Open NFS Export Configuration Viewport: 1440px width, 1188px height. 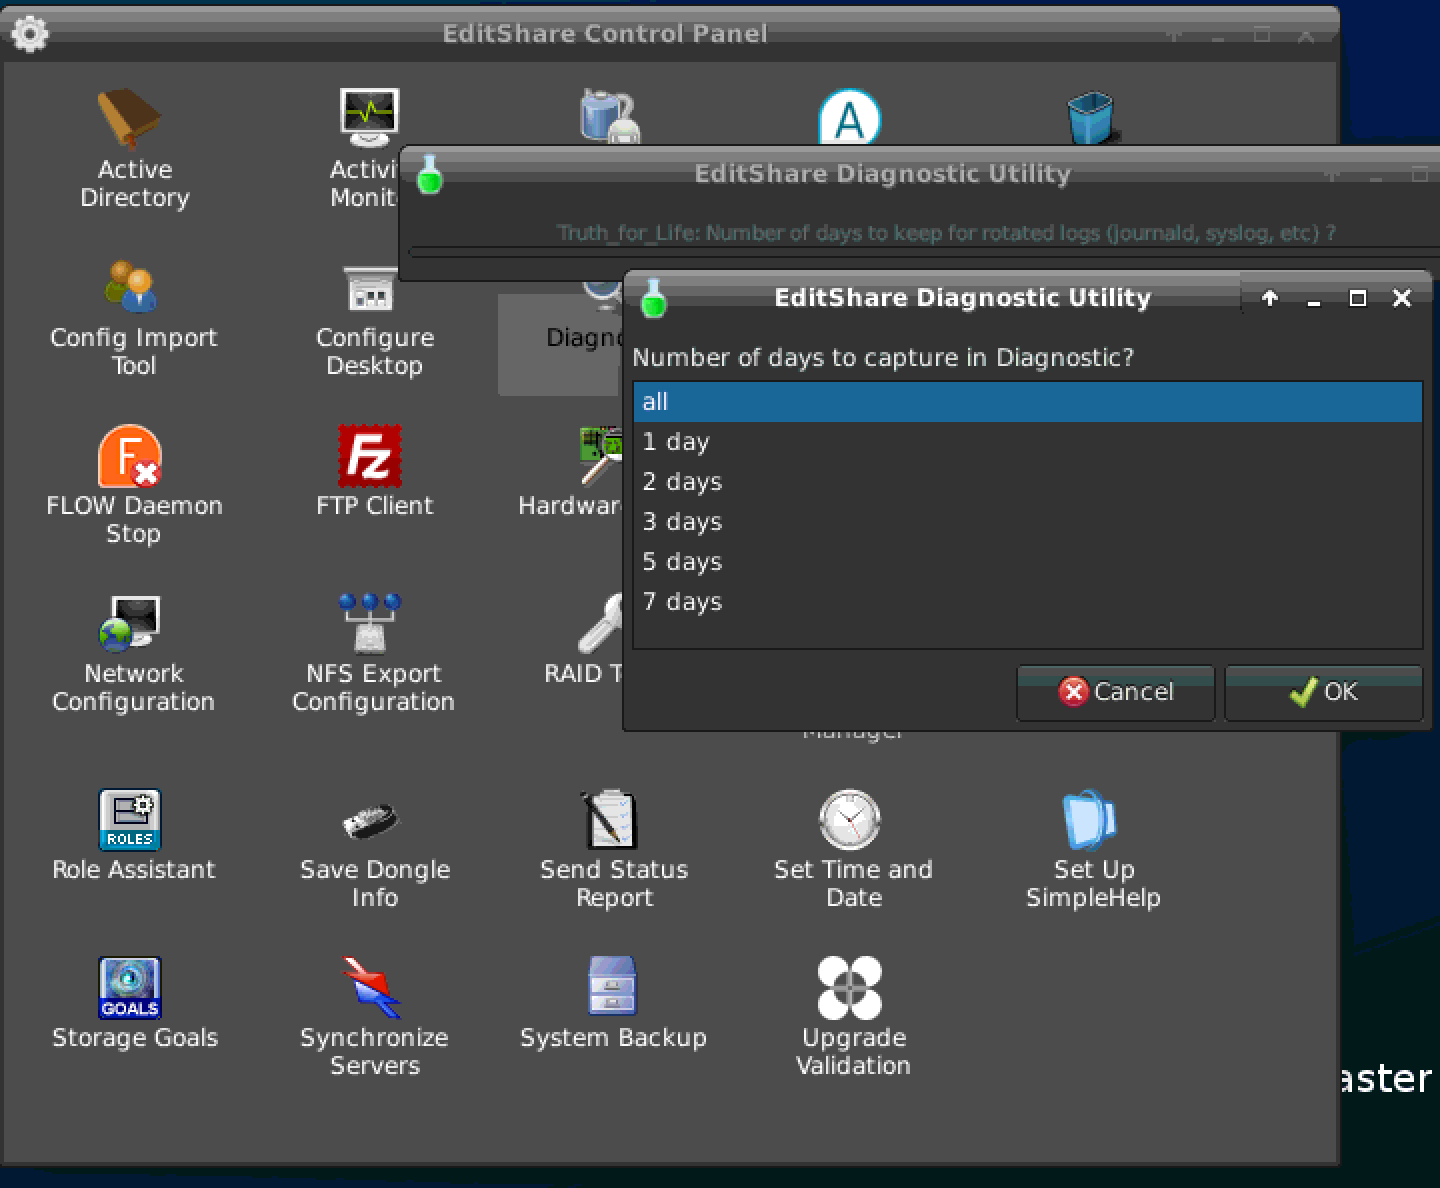coord(374,653)
